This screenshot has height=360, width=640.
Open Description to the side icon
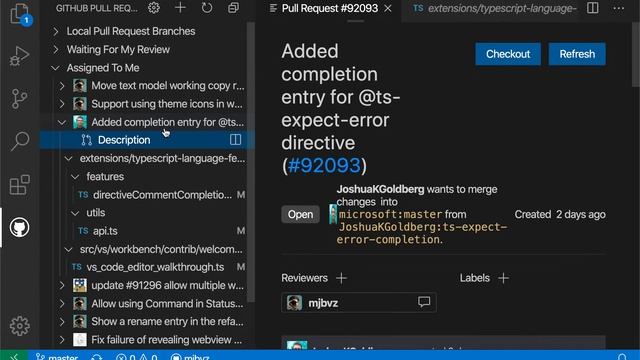pyautogui.click(x=236, y=140)
